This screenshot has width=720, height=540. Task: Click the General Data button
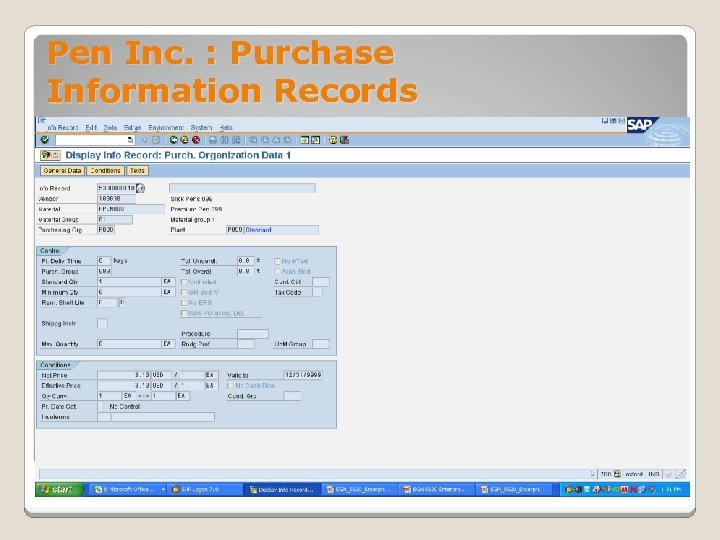click(x=62, y=171)
